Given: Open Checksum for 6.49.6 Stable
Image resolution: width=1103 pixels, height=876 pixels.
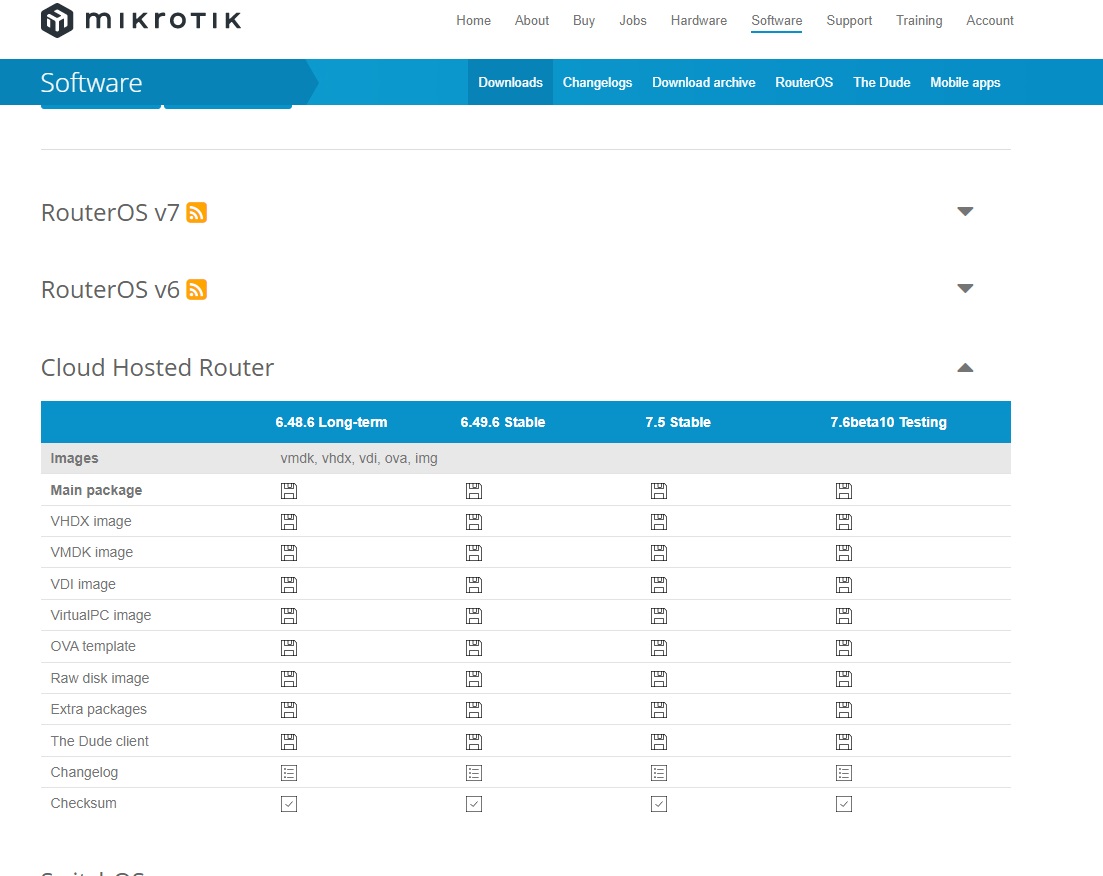Looking at the screenshot, I should pos(474,803).
